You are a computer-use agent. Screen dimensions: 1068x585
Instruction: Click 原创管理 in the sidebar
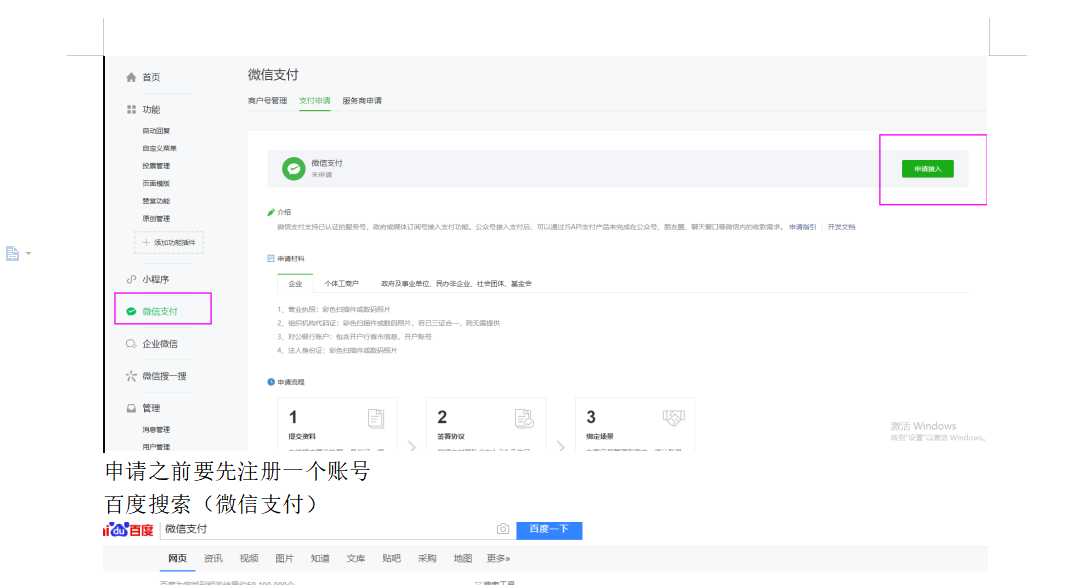[x=156, y=219]
